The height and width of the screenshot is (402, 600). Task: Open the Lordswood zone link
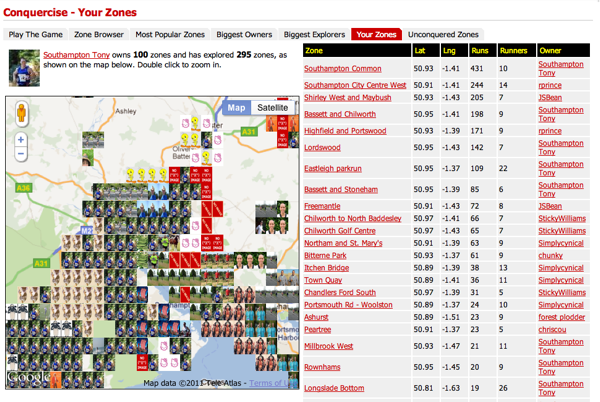(322, 148)
